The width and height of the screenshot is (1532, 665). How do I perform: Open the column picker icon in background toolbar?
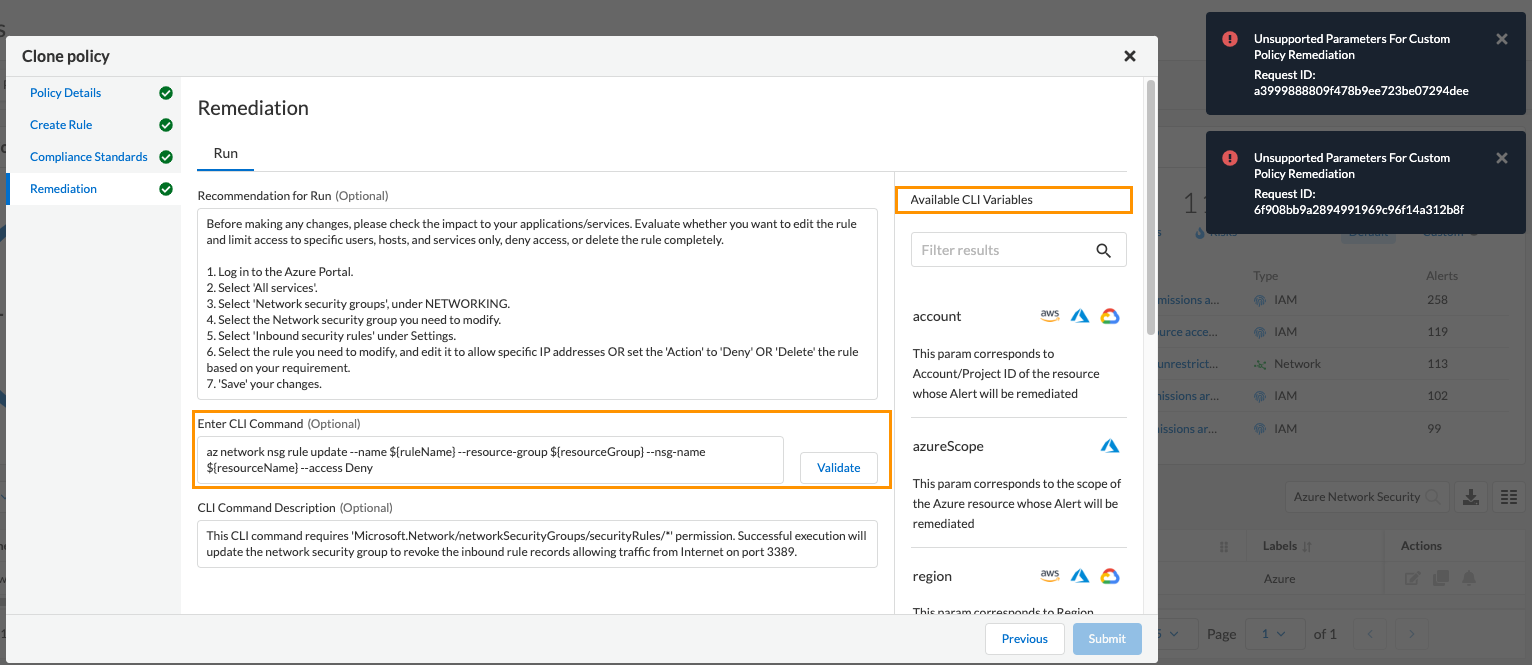(x=1508, y=497)
